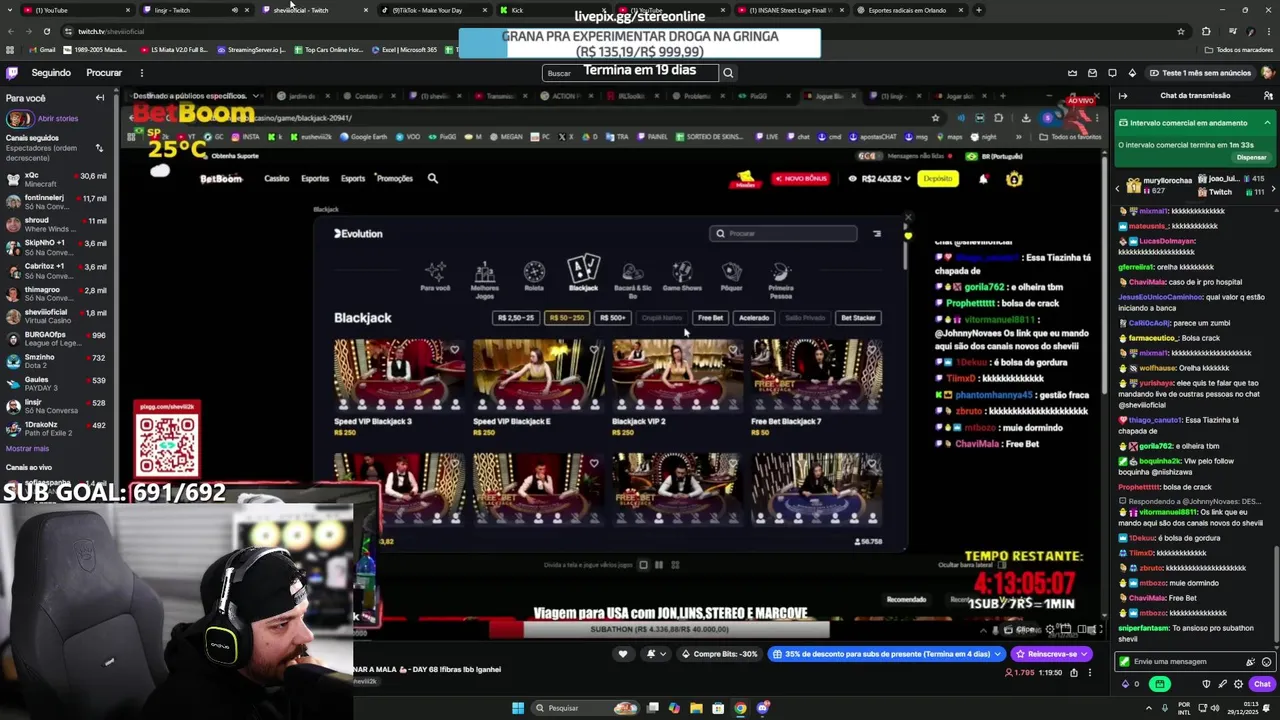Open Chrome from the taskbar
The image size is (1280, 720).
pos(740,708)
